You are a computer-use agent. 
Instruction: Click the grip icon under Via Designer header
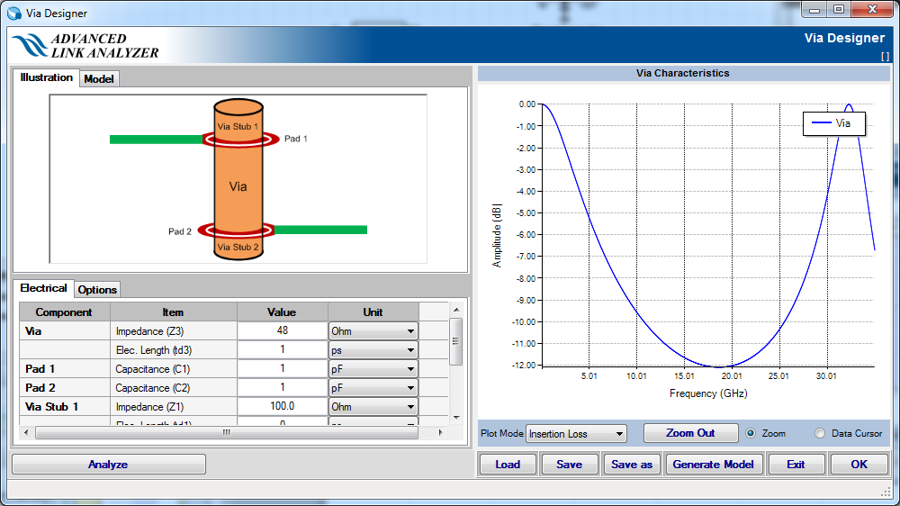884,57
